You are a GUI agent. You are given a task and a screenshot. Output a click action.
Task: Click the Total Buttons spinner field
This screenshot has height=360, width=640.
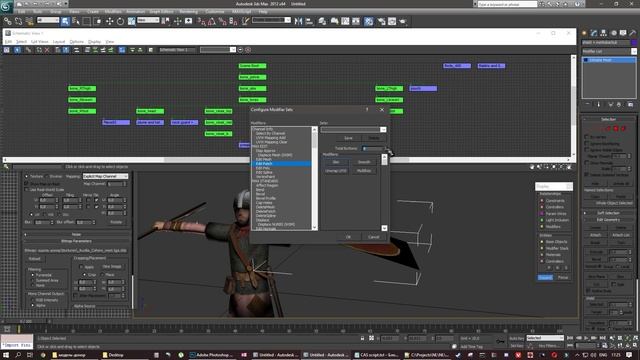373,149
